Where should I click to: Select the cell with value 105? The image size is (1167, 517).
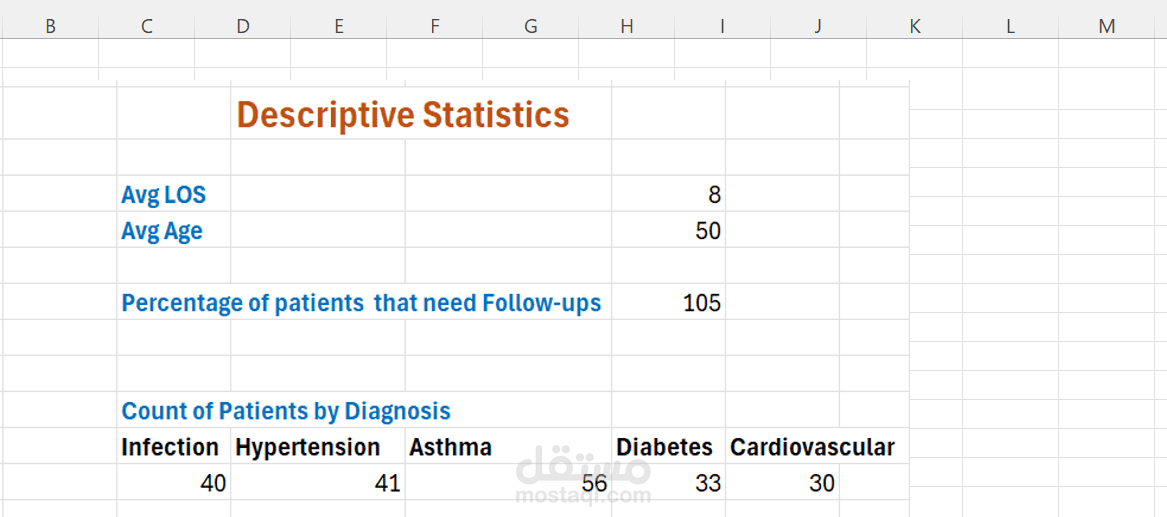(668, 303)
